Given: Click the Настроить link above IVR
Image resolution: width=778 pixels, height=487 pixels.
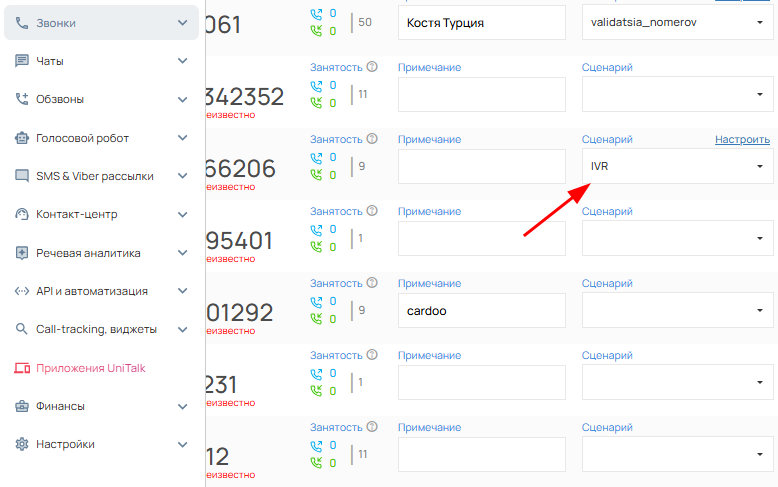Looking at the screenshot, I should point(742,139).
